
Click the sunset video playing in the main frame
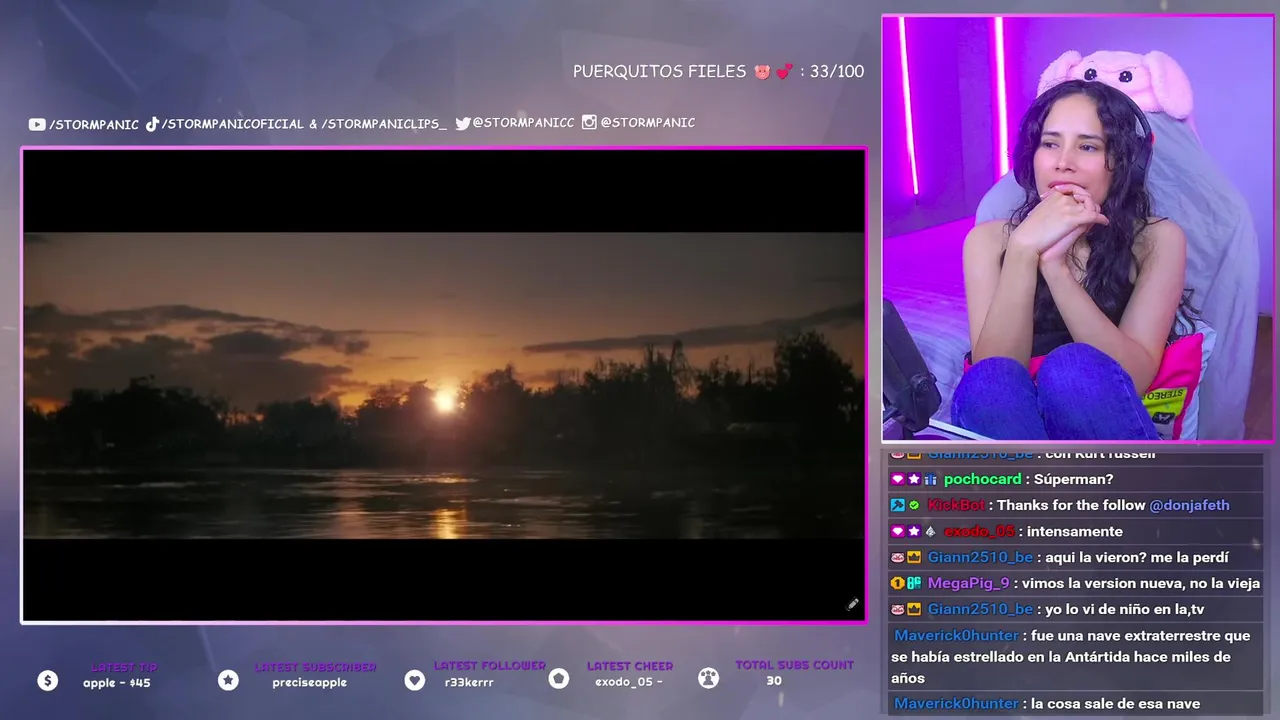(x=444, y=386)
